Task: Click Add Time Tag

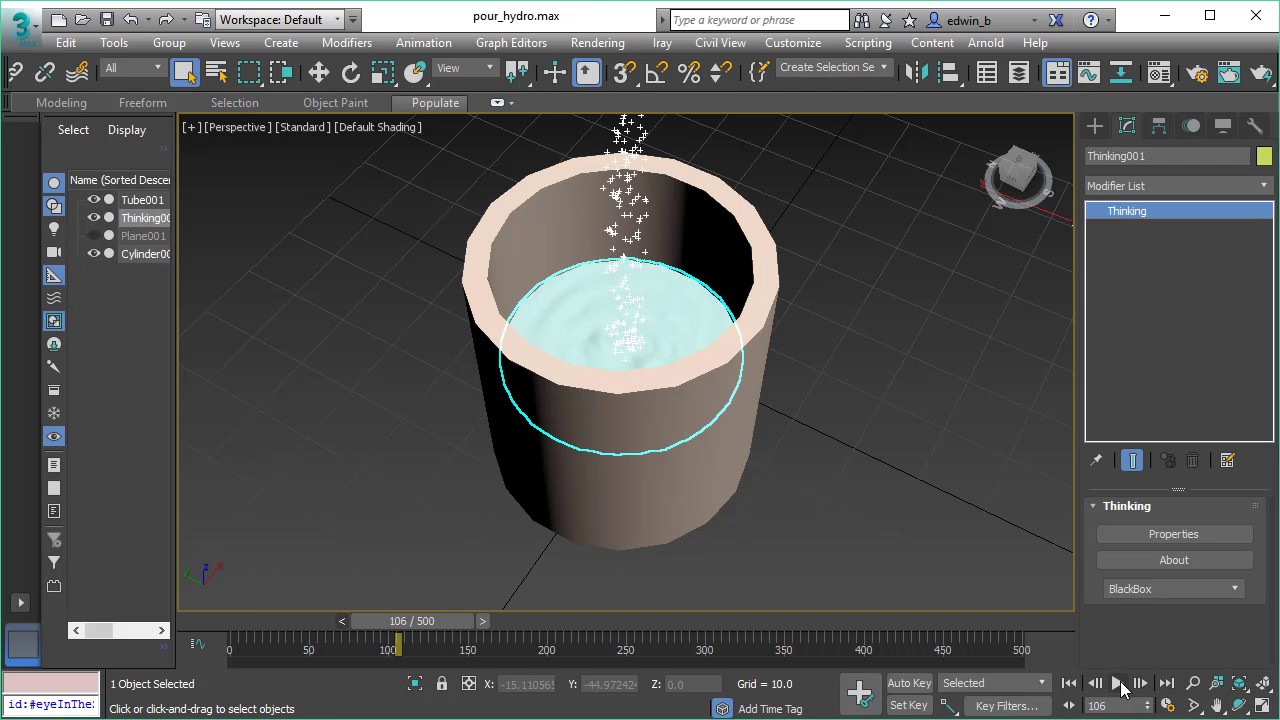Action: point(770,709)
